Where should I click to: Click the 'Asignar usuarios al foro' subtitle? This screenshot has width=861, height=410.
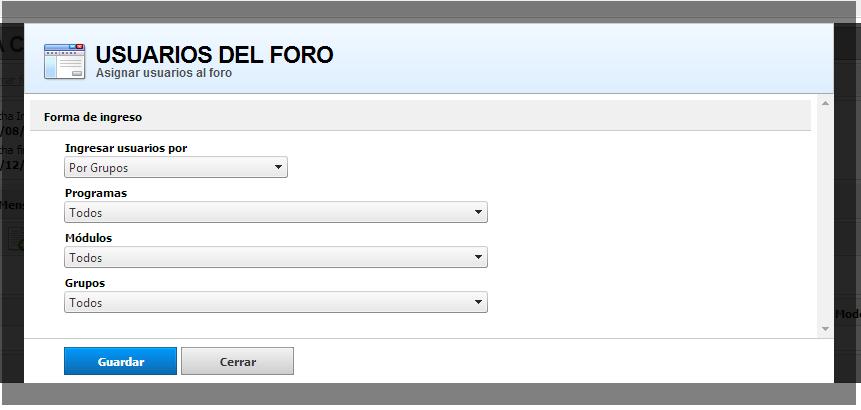[164, 73]
